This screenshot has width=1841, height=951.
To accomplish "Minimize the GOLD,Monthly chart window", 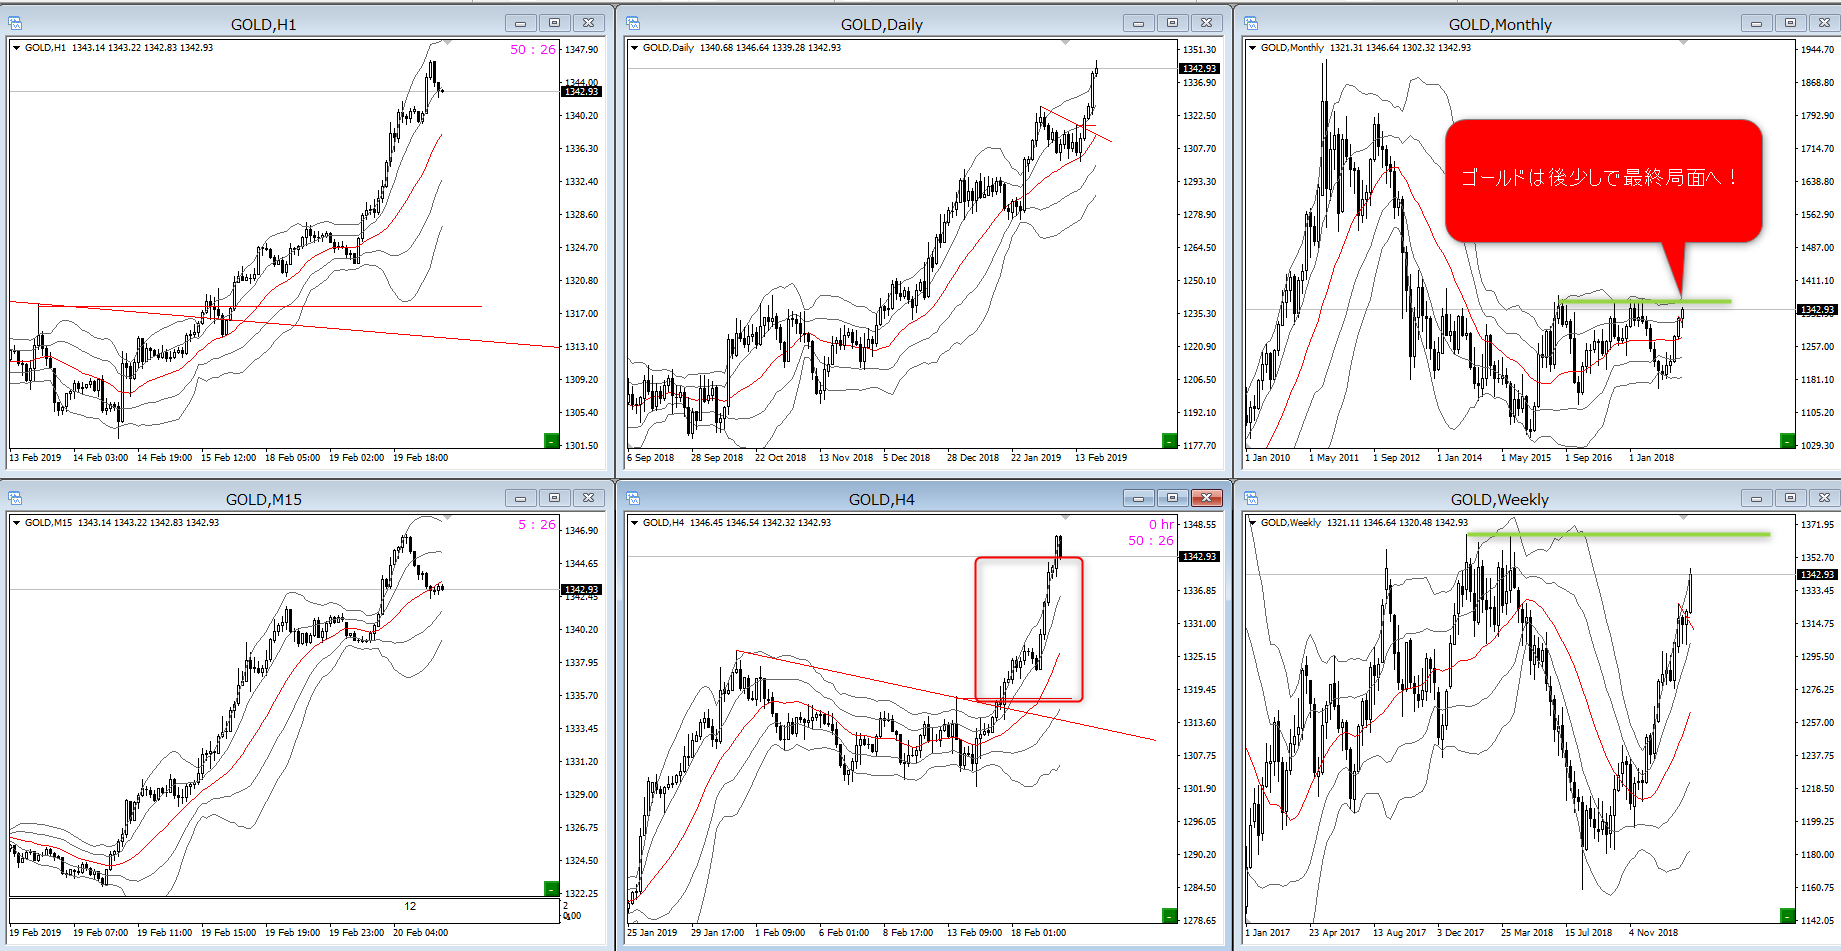I will click(x=1756, y=23).
